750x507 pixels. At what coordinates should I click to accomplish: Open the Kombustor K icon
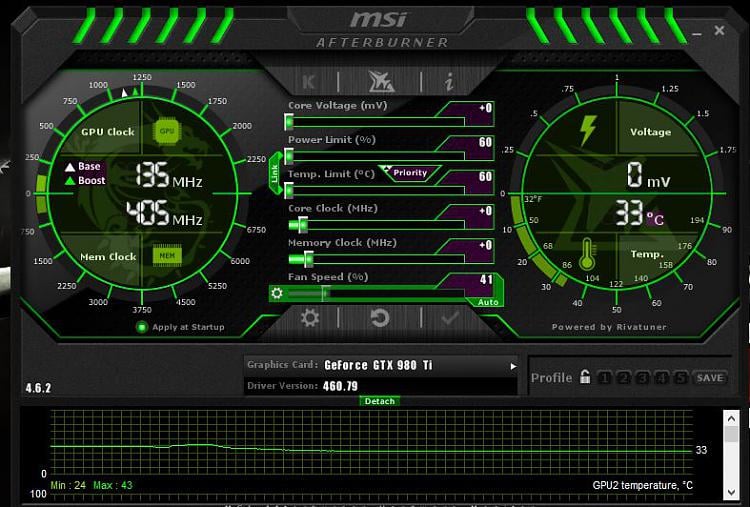pos(309,82)
